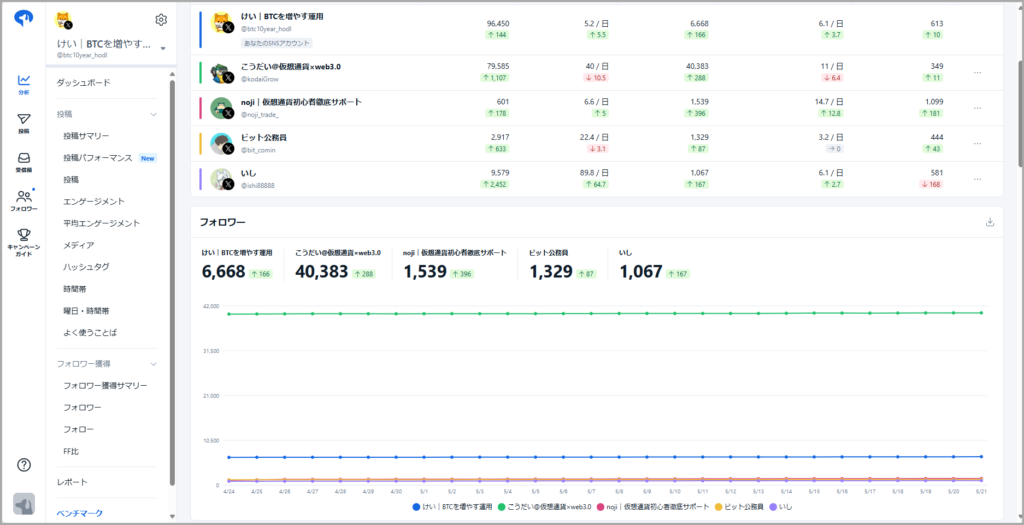
Task: Click the こうだい account avatar
Action: pyautogui.click(x=221, y=72)
